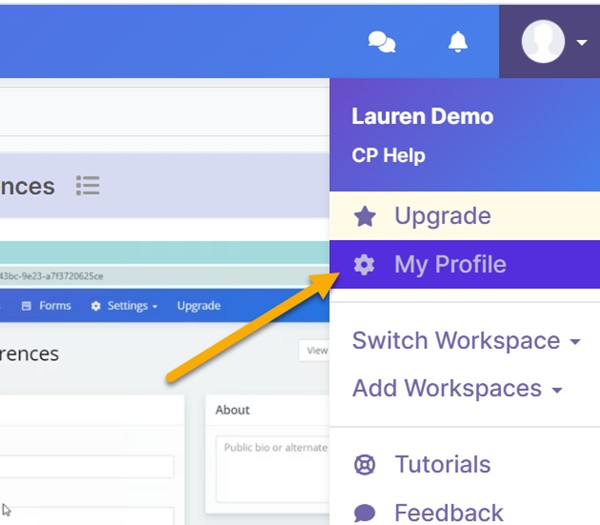Click the CP Help workspace name
Screen dimensions: 600x525
click(388, 156)
